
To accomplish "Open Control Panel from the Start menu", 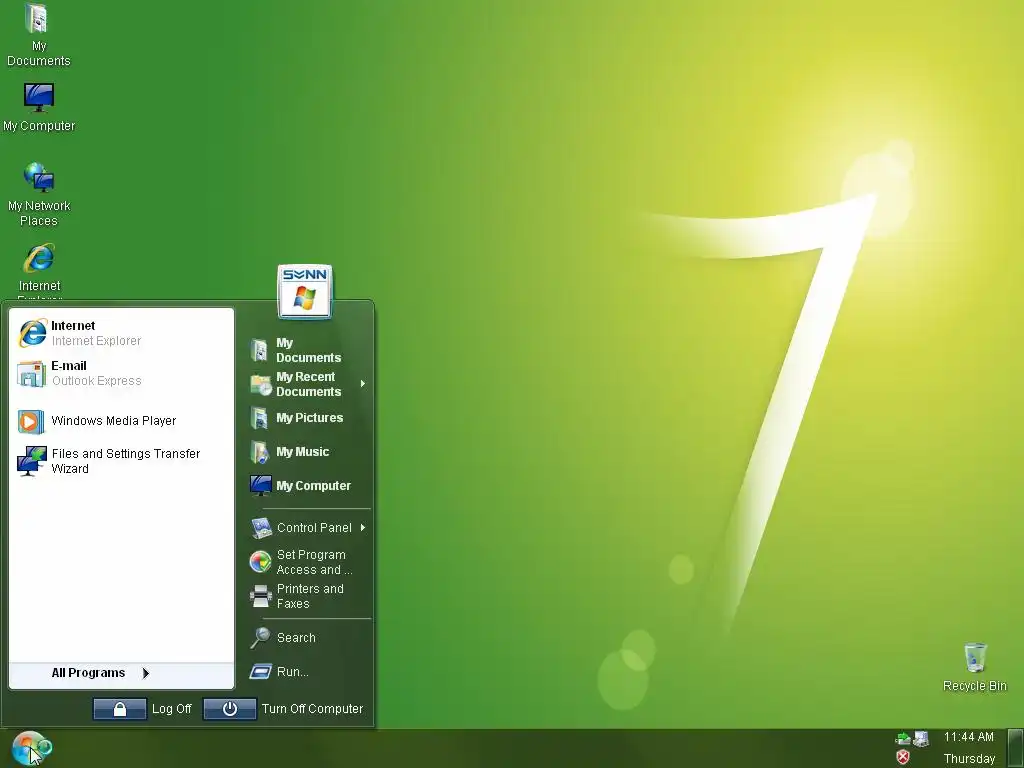I will click(308, 528).
